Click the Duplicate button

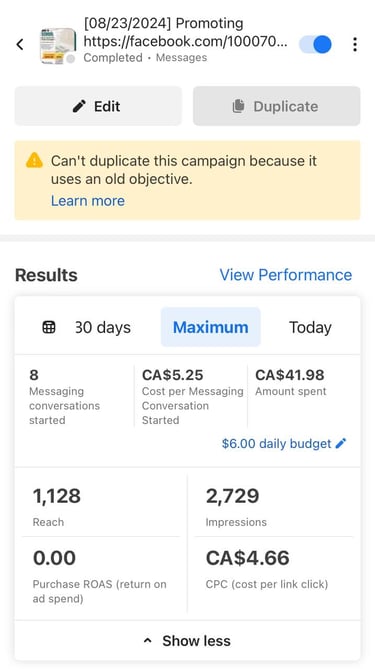pos(276,106)
